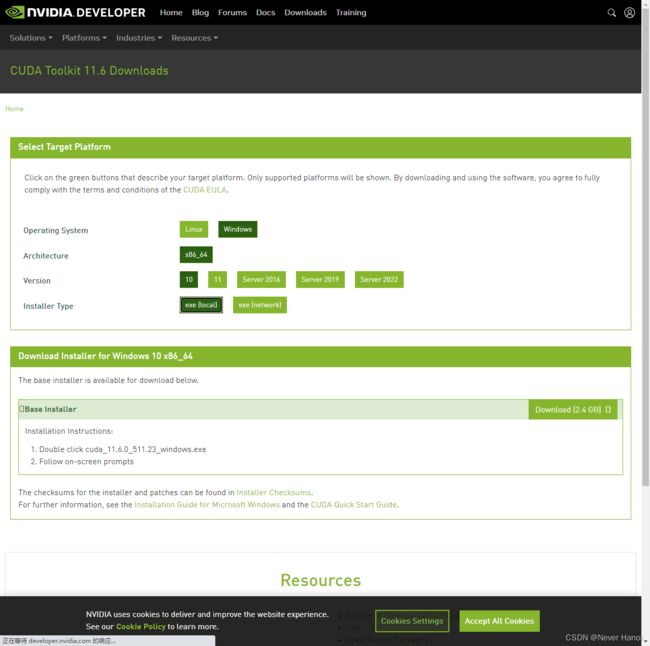
Task: Select Server 2022 version
Action: point(379,279)
